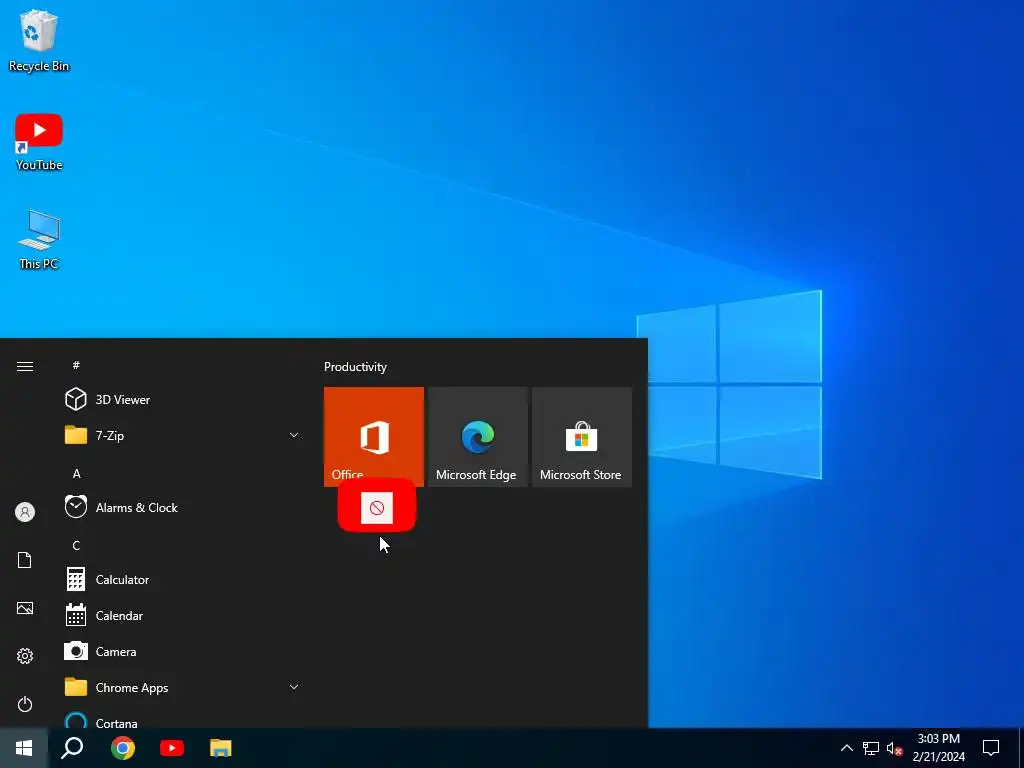Open Calendar app in list
Image resolution: width=1024 pixels, height=768 pixels.
click(182, 615)
